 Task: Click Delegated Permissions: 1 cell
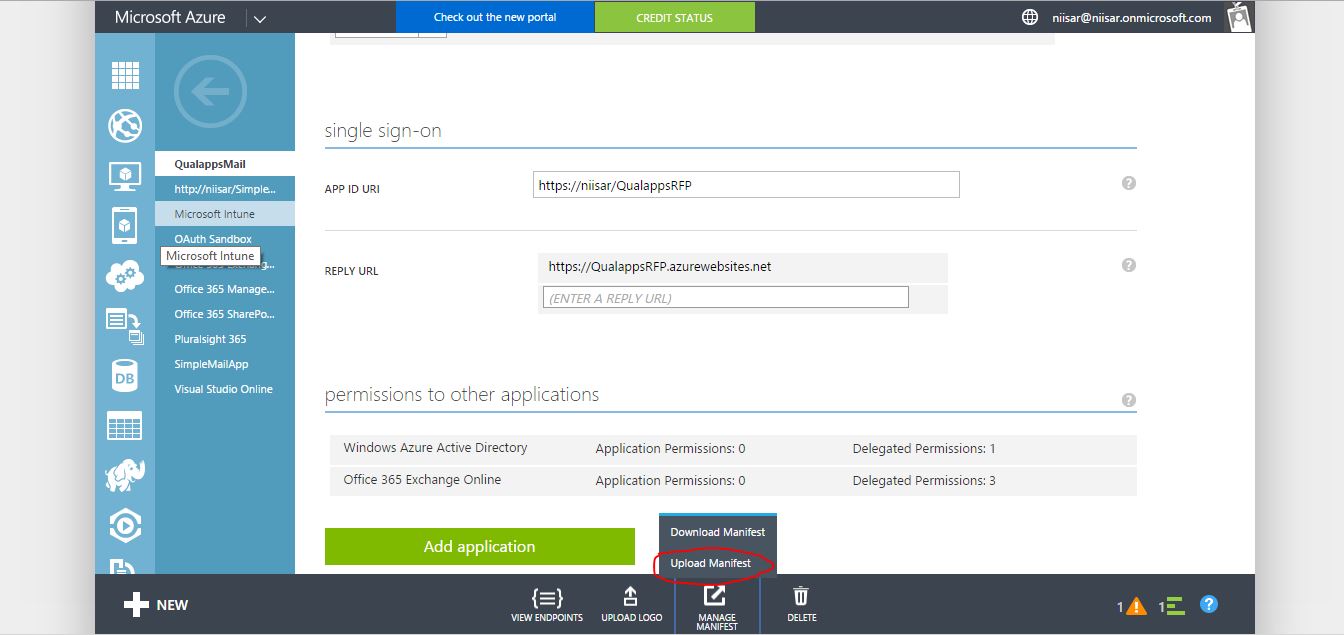[x=924, y=449]
